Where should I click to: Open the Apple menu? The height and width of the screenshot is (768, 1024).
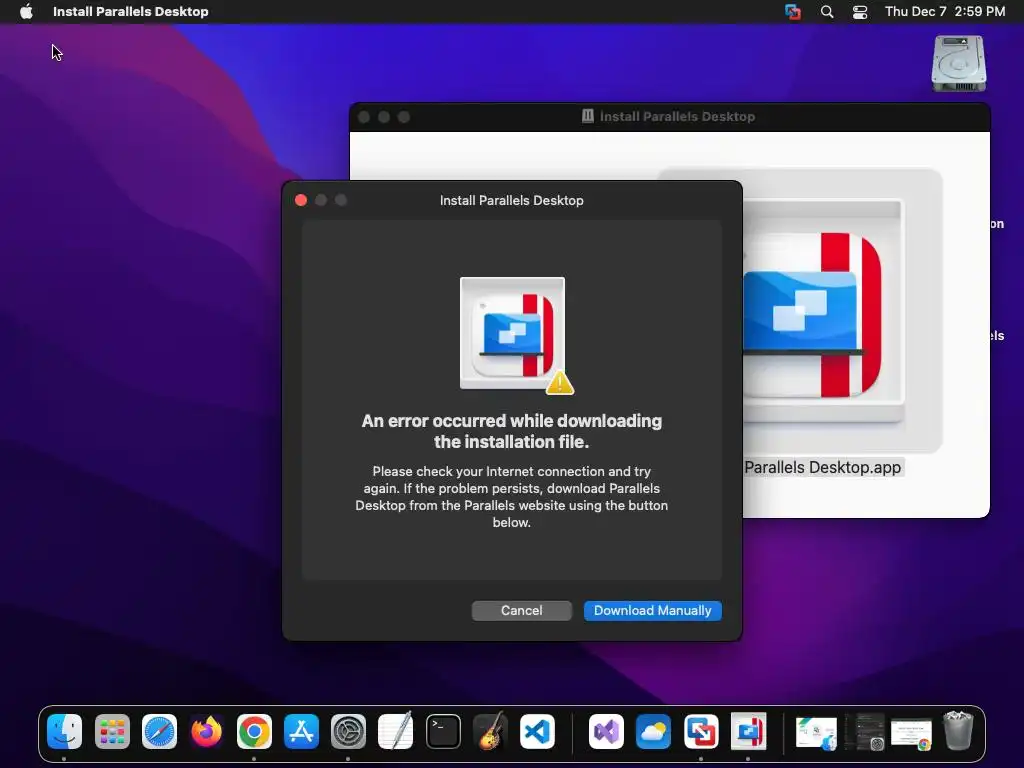pos(26,11)
